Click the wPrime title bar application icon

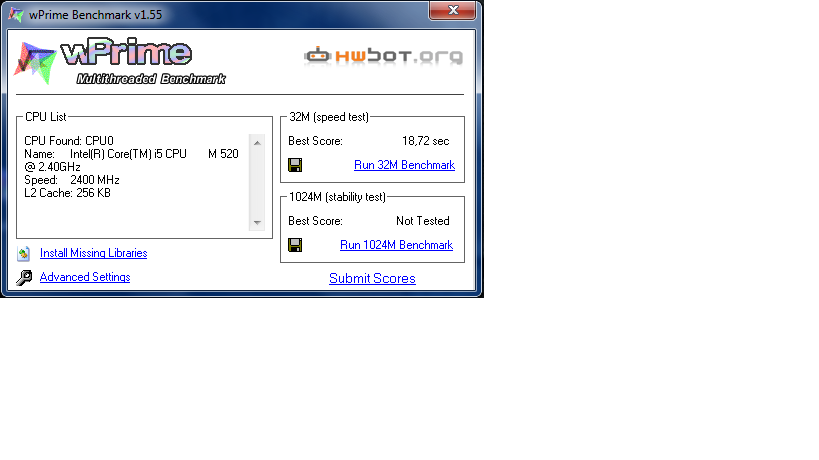click(16, 15)
